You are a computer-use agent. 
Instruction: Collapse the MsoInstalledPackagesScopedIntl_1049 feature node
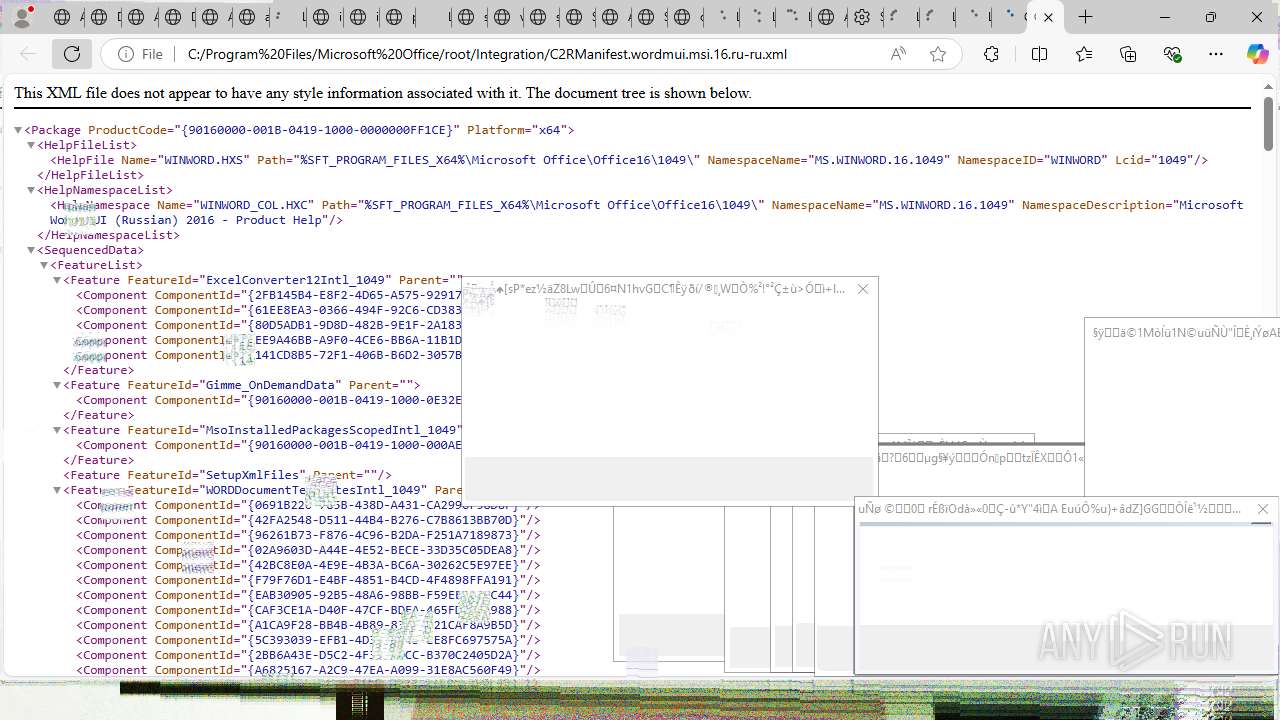(x=57, y=430)
